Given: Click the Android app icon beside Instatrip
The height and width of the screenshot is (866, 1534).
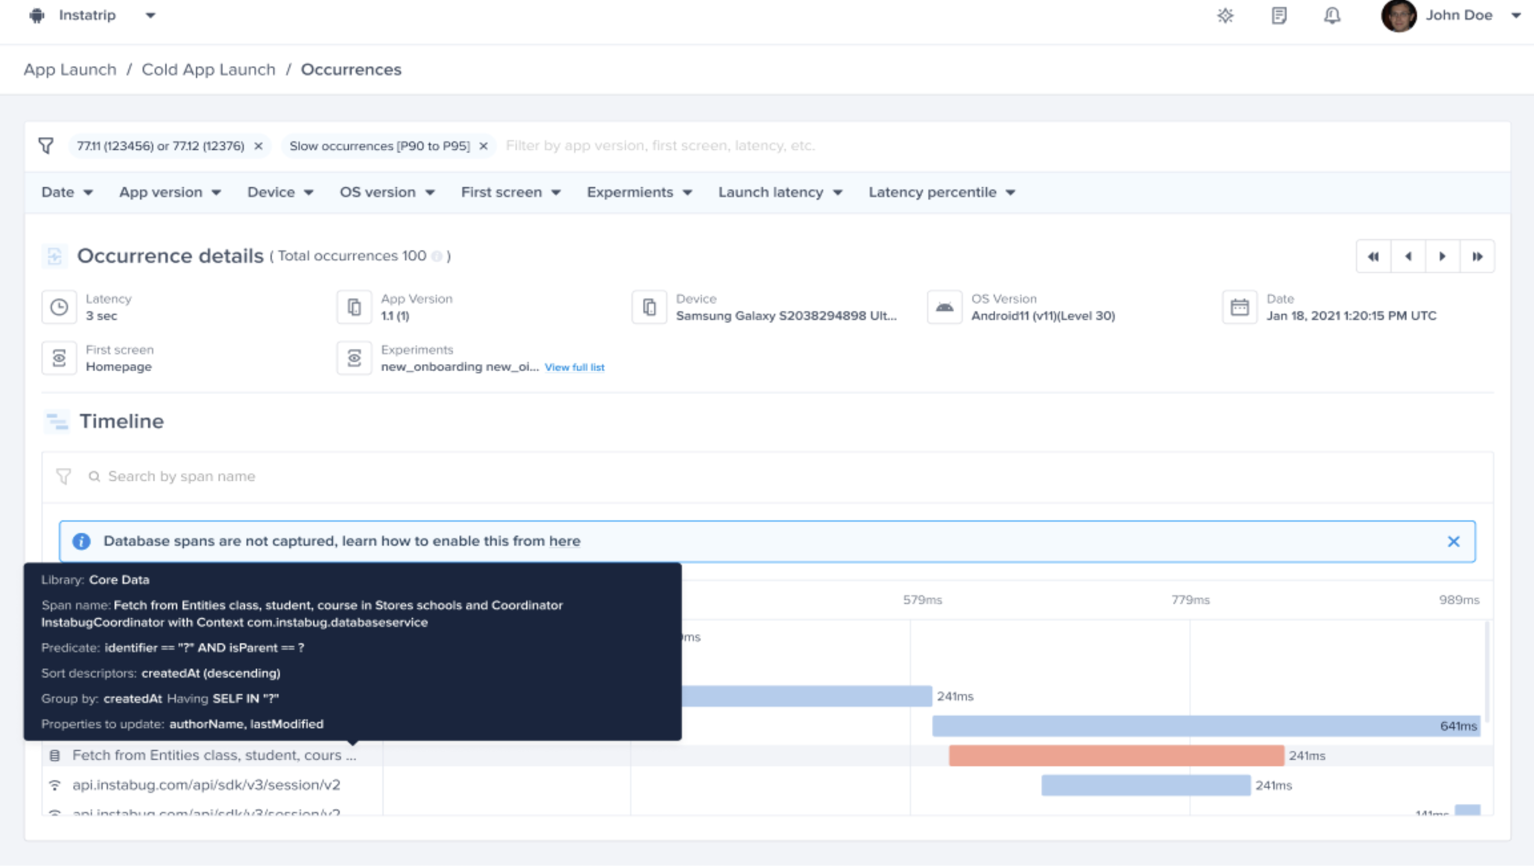Looking at the screenshot, I should tap(37, 16).
